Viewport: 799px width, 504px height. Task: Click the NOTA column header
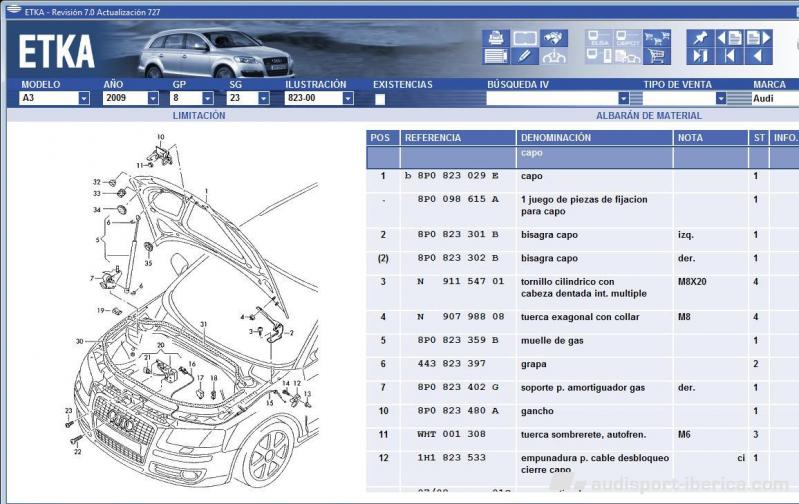point(710,138)
